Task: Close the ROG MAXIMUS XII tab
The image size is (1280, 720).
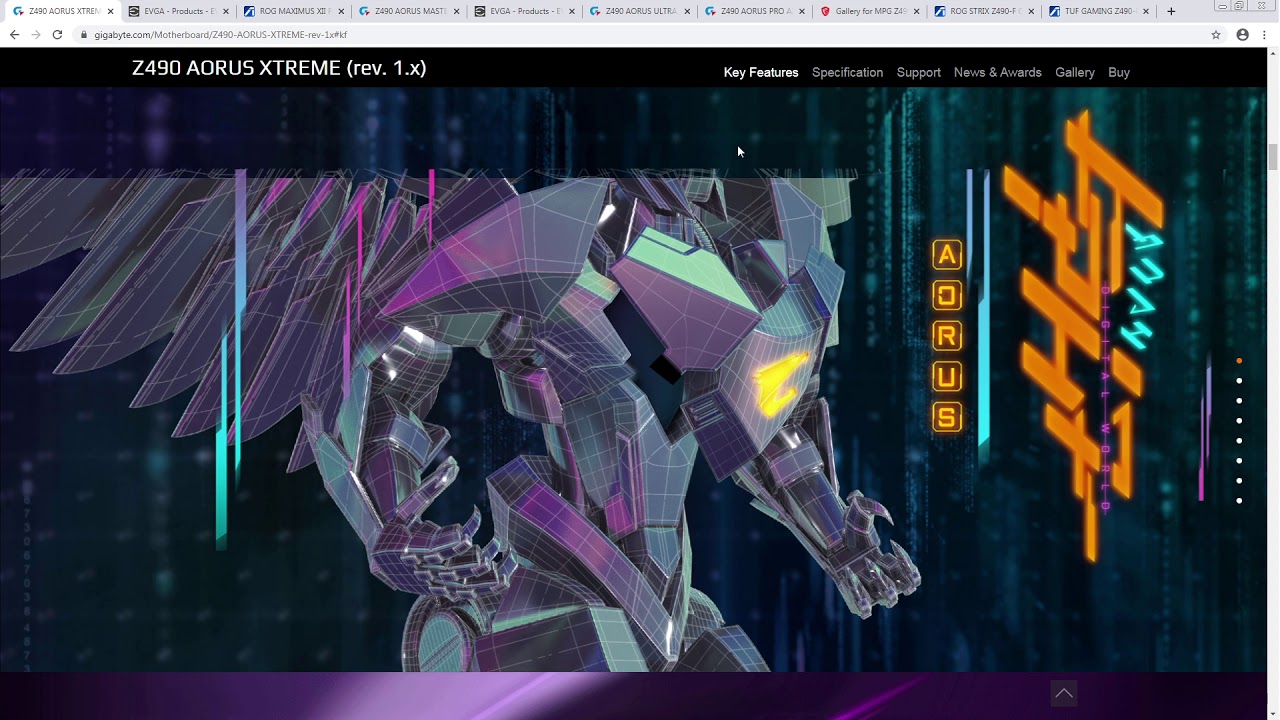Action: coord(341,11)
